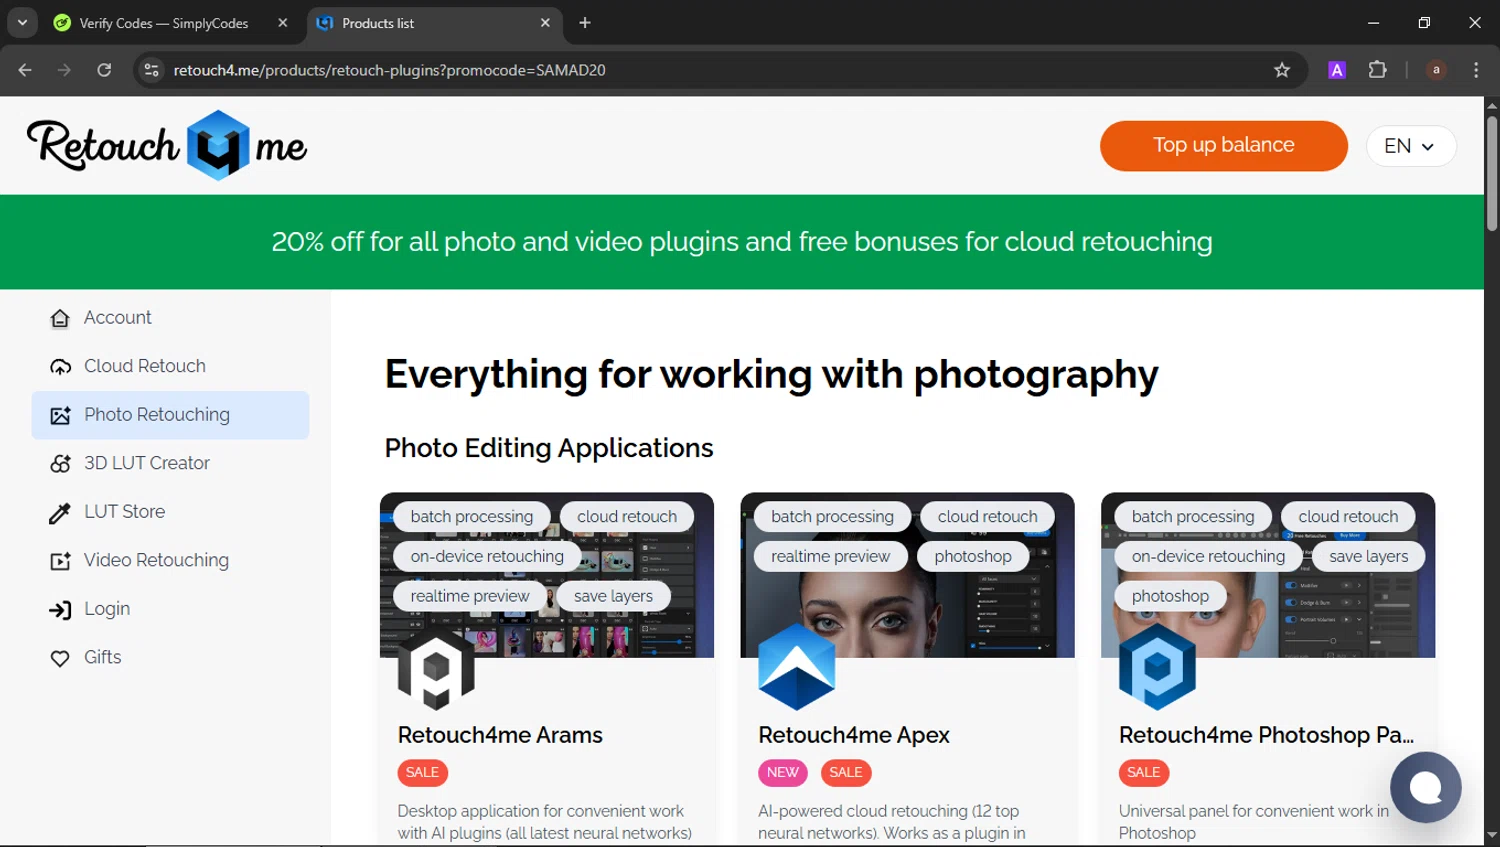
Task: Bookmark this page with star icon
Action: pyautogui.click(x=1282, y=70)
